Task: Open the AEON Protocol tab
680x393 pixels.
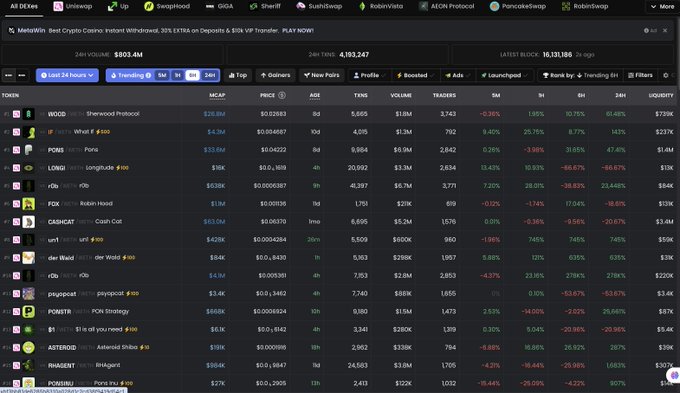Action: coord(447,7)
